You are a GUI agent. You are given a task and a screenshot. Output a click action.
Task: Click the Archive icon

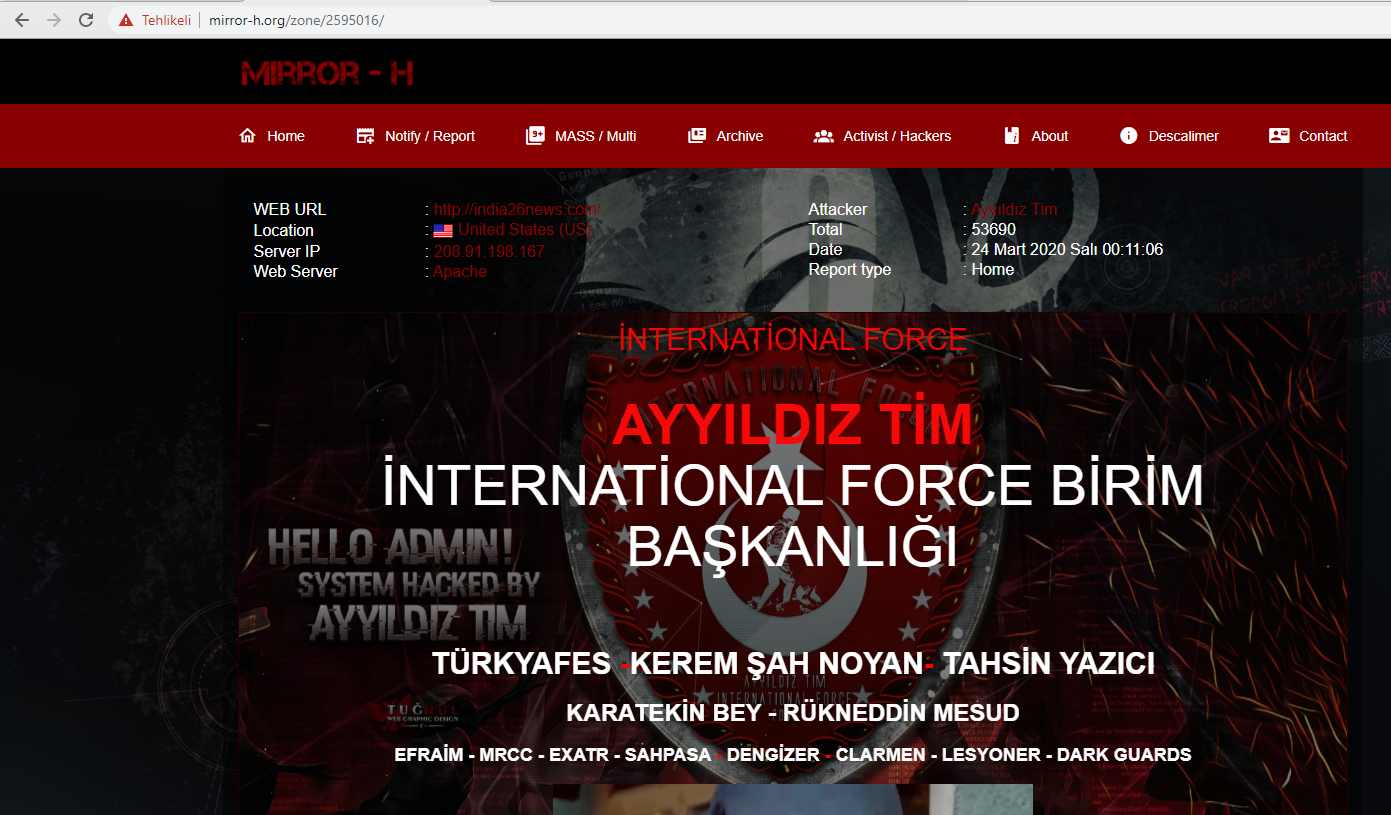(x=697, y=136)
